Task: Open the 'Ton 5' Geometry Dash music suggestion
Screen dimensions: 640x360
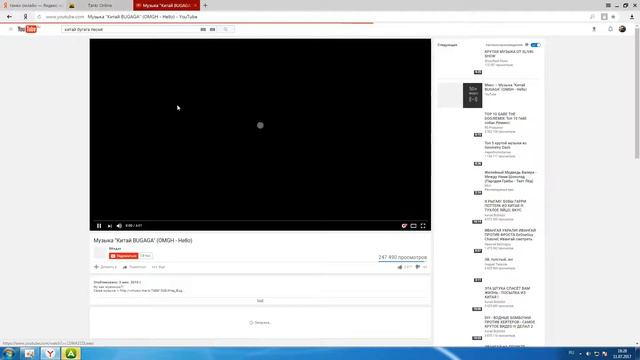Action: [505, 145]
